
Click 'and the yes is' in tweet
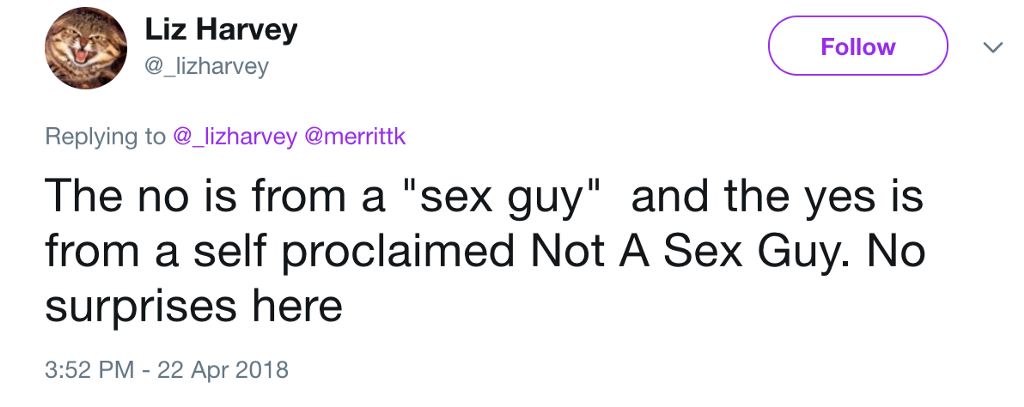(777, 197)
